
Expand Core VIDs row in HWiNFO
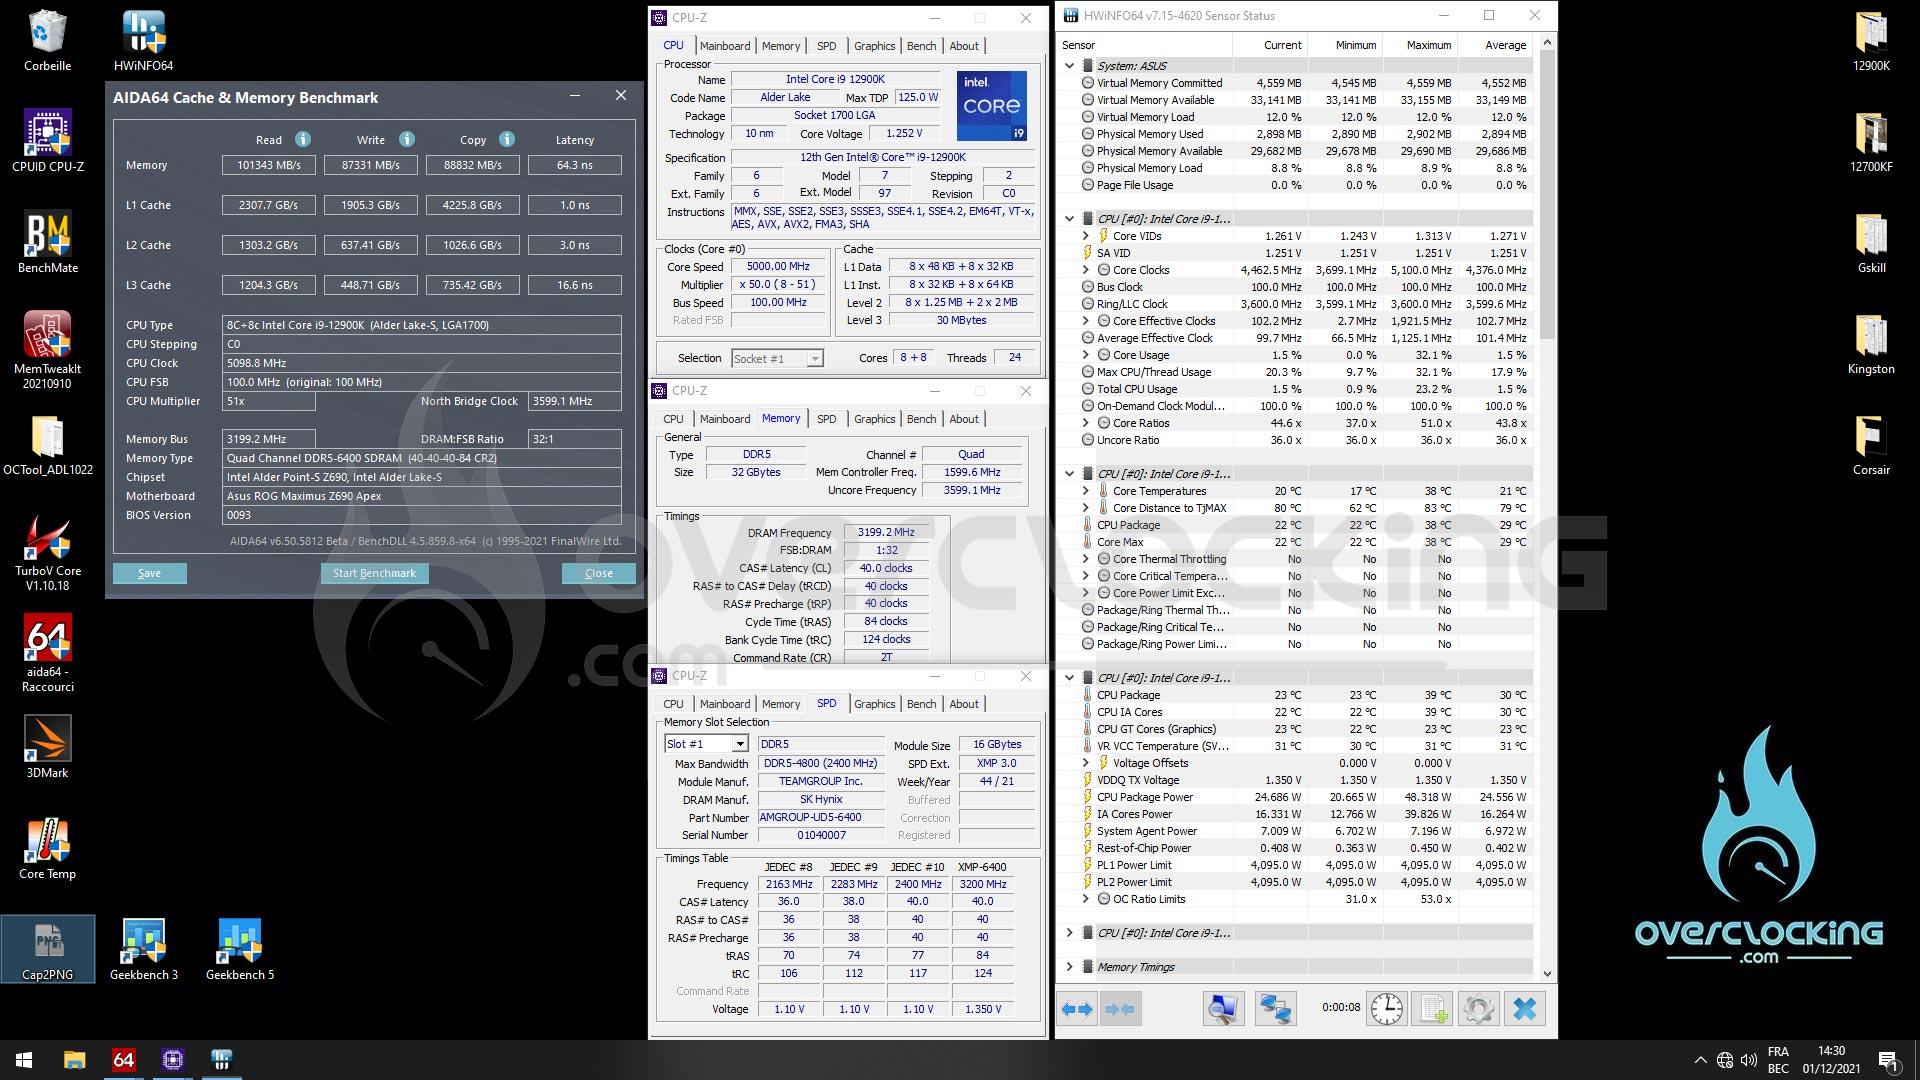(1085, 236)
